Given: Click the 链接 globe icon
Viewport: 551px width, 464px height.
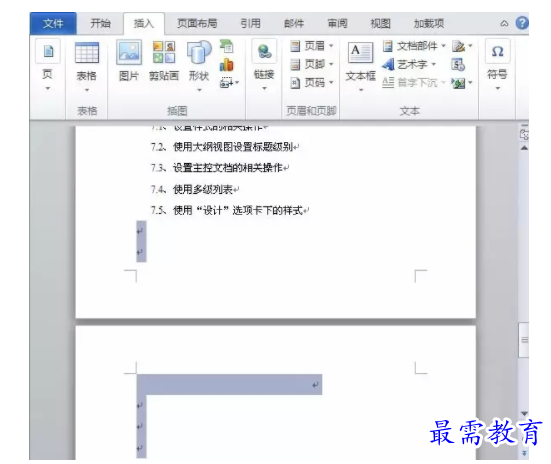Looking at the screenshot, I should tap(264, 52).
